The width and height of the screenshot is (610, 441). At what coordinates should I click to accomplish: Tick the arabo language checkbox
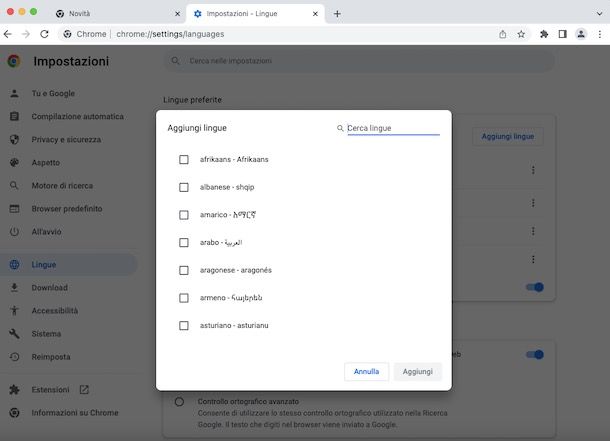click(184, 242)
